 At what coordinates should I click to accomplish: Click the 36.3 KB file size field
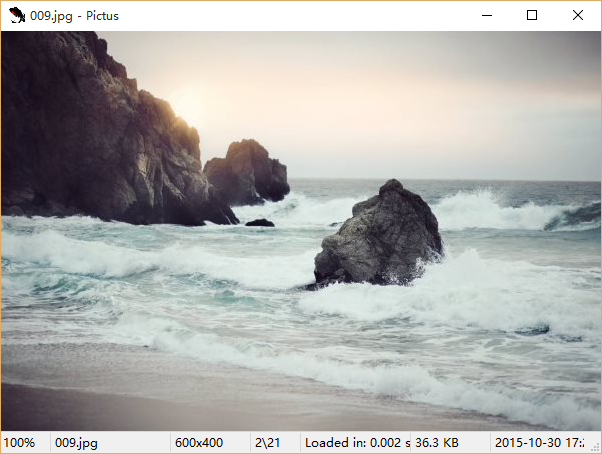tap(437, 442)
